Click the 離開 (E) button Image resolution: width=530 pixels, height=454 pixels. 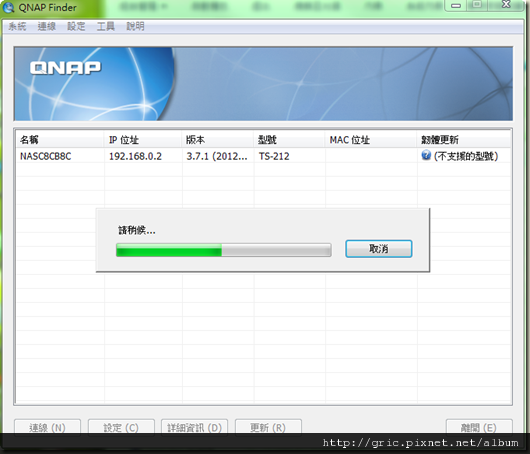click(479, 427)
